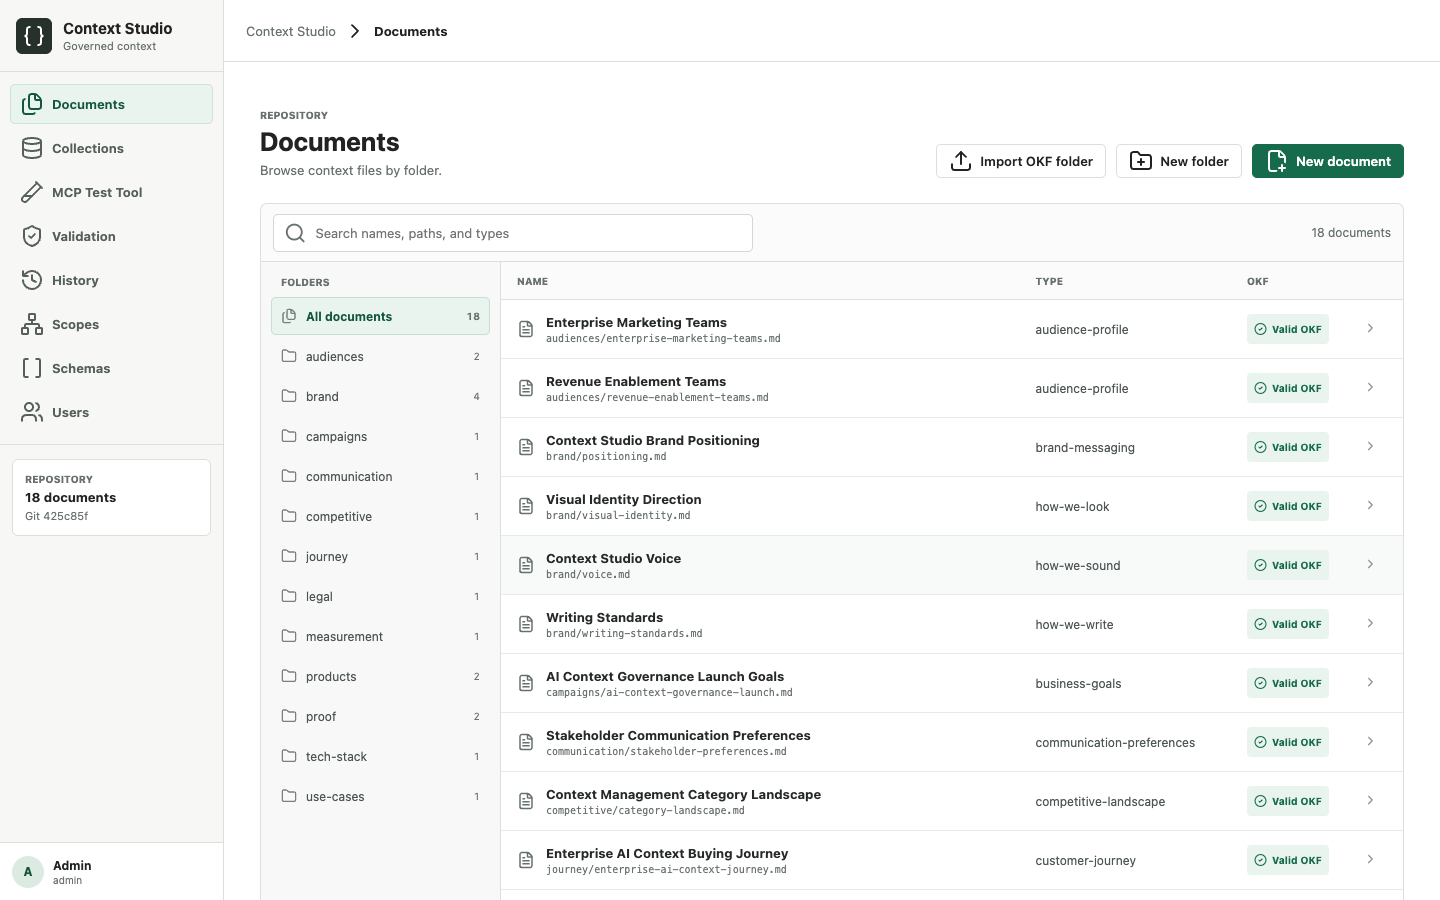Click the Import OKF folder button
The image size is (1440, 900).
click(x=1021, y=161)
